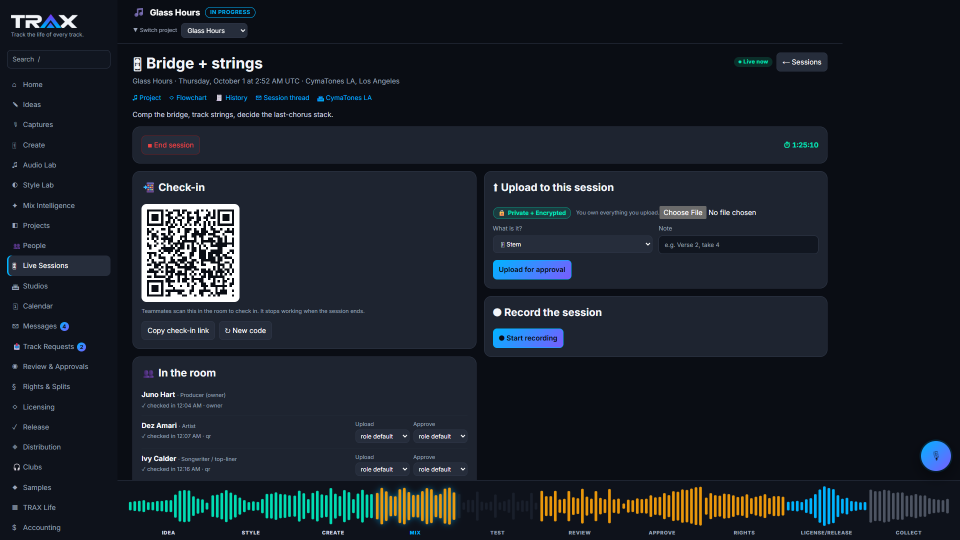
Task: Jump to LICENSE/RELEASE stage in timeline
Action: 826,533
